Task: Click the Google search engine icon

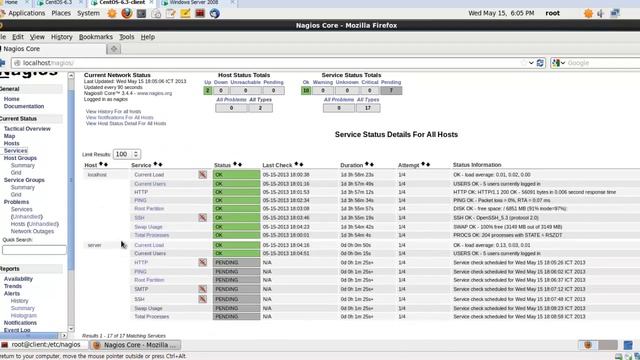Action: [x=556, y=63]
